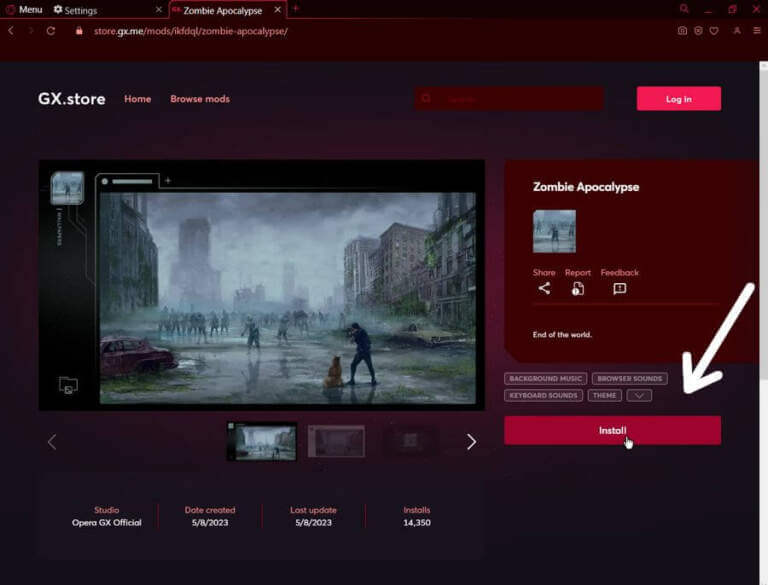Click the GX.store logo
This screenshot has height=585, width=768.
tap(72, 99)
